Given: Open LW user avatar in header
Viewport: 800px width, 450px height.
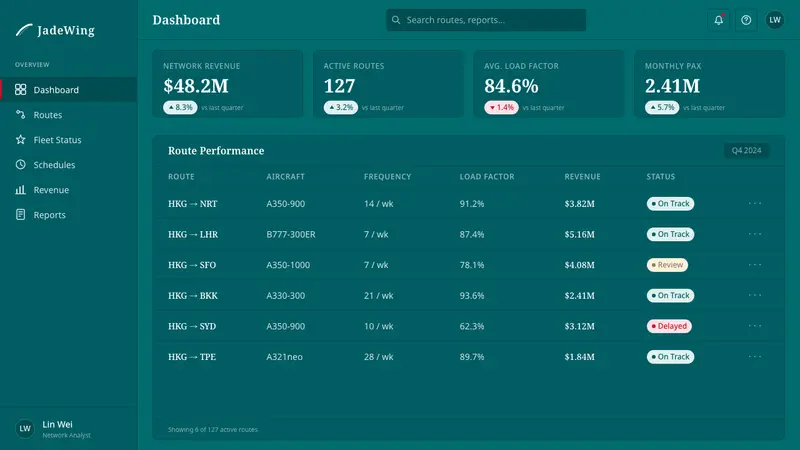Looking at the screenshot, I should 774,20.
